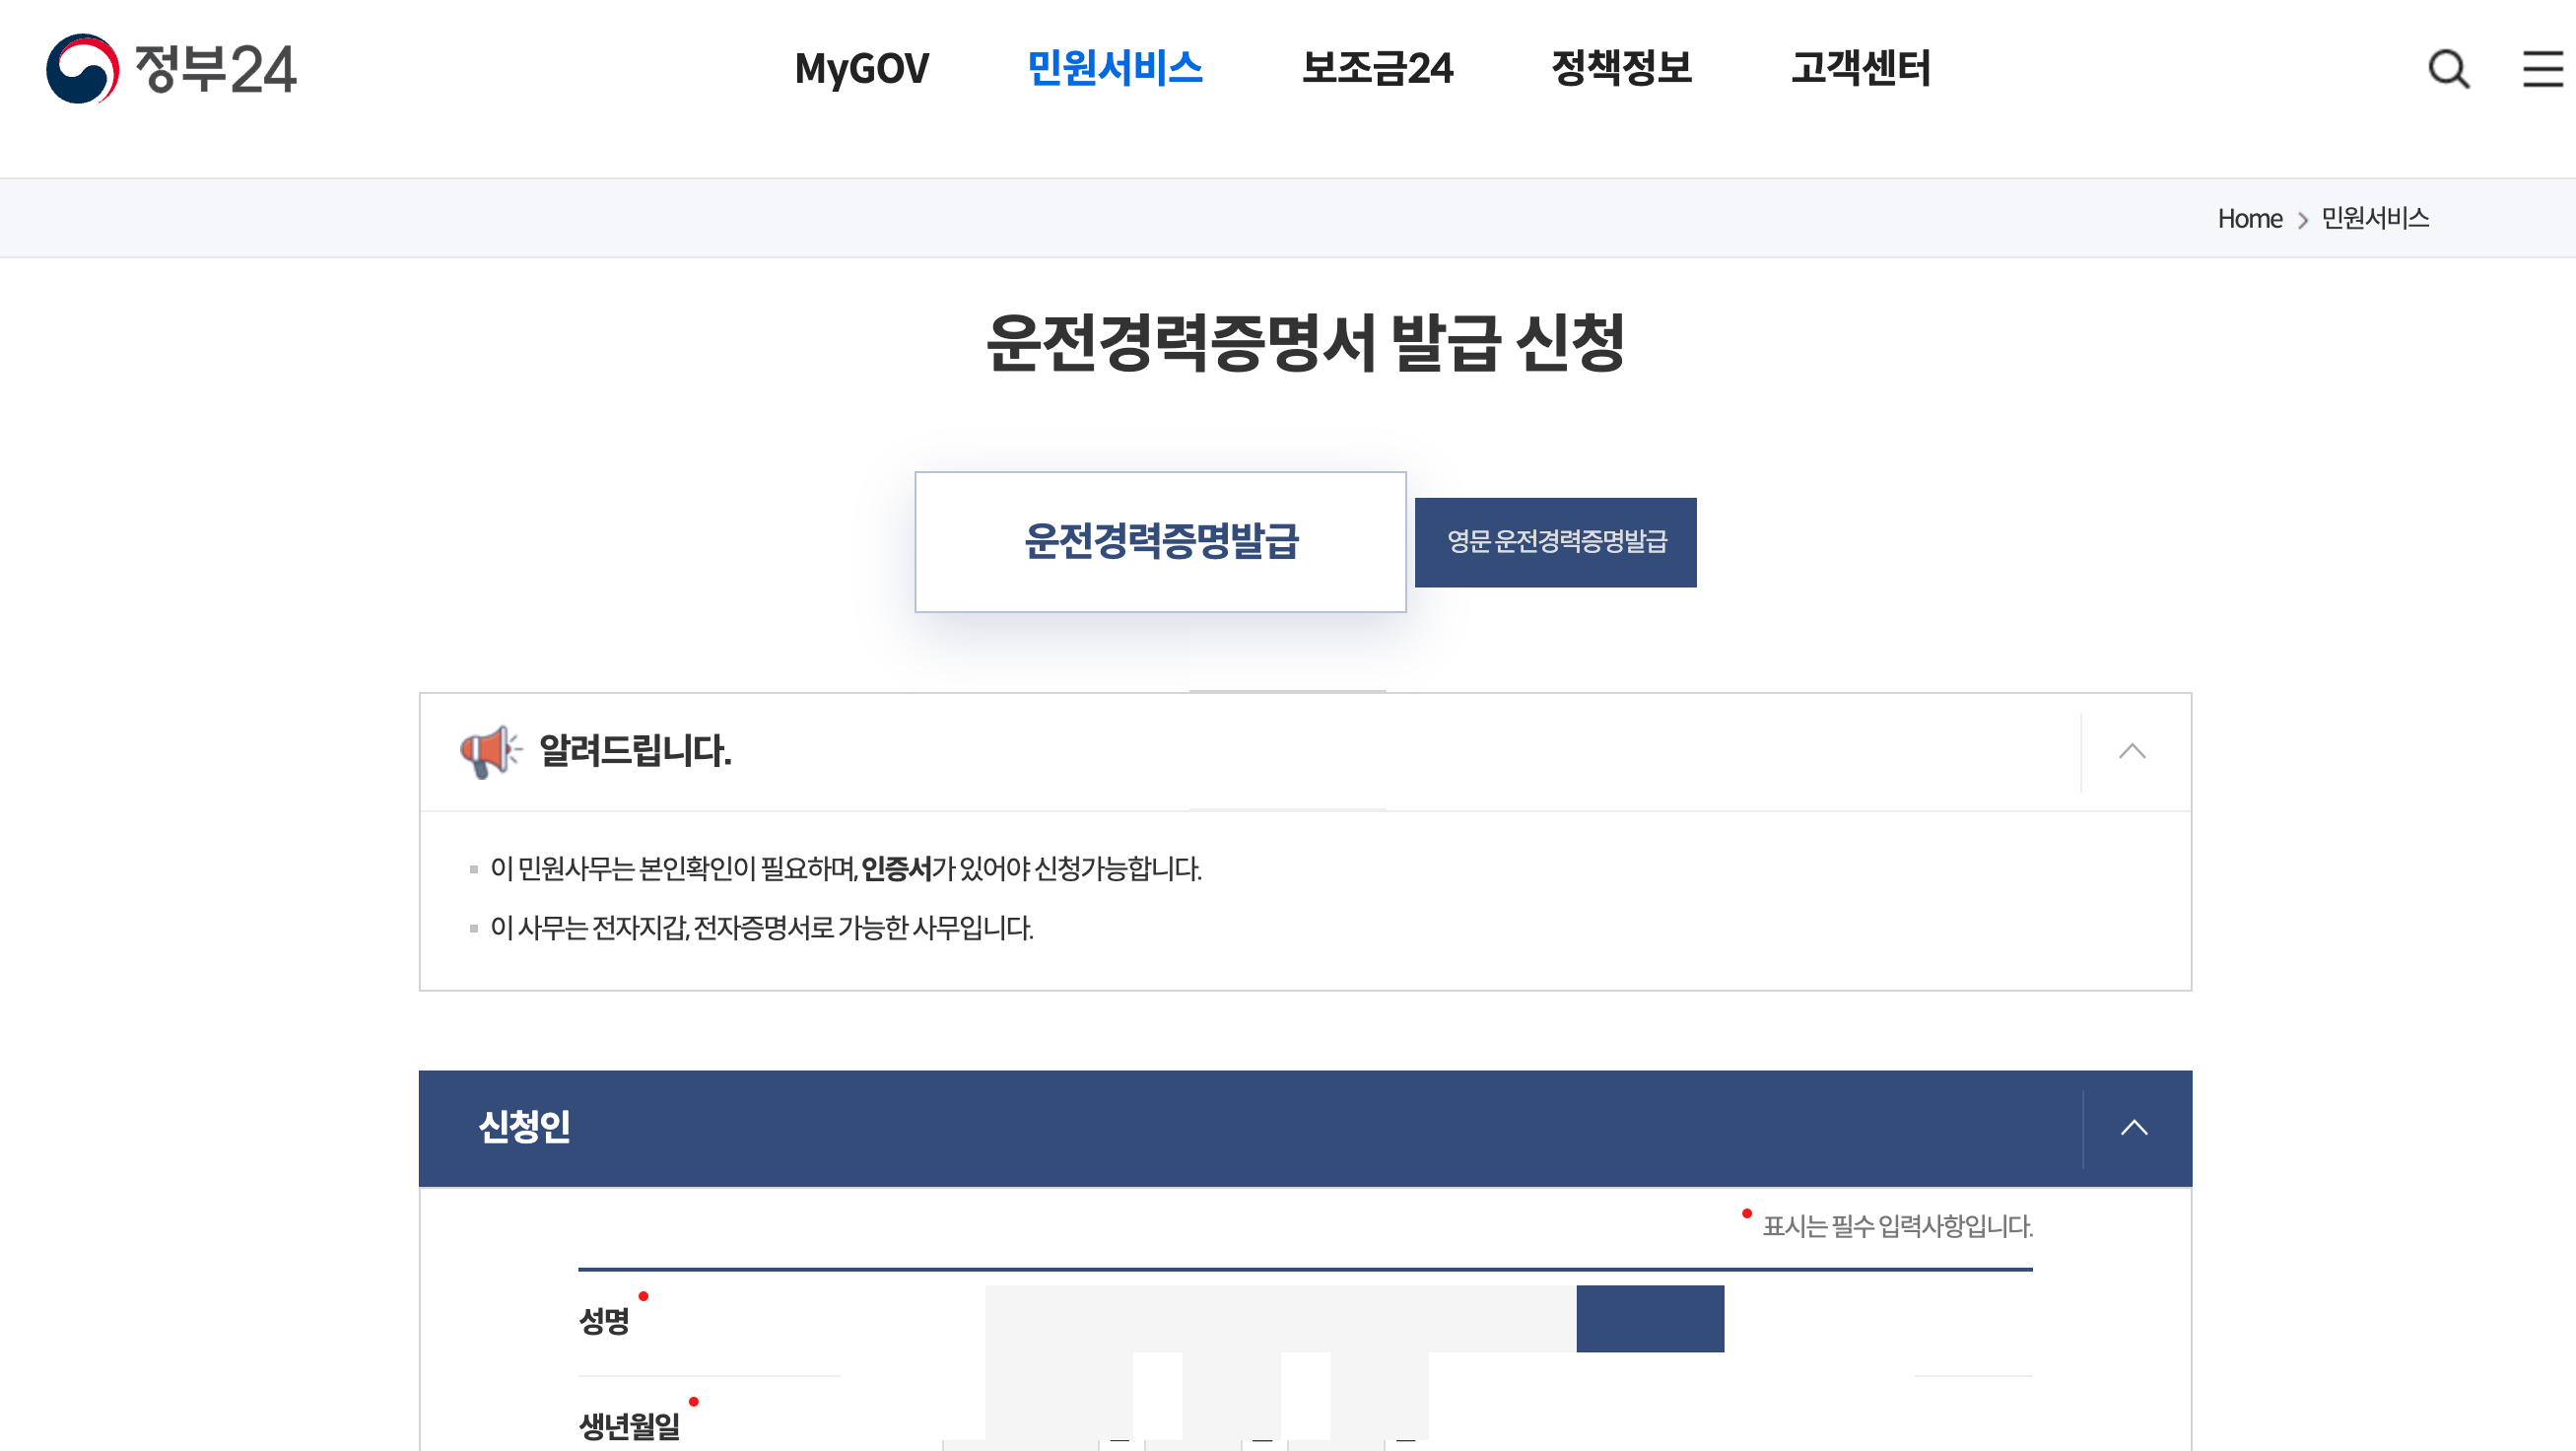
Task: Click 민원서비스 breadcrumb link
Action: pyautogui.click(x=2374, y=218)
